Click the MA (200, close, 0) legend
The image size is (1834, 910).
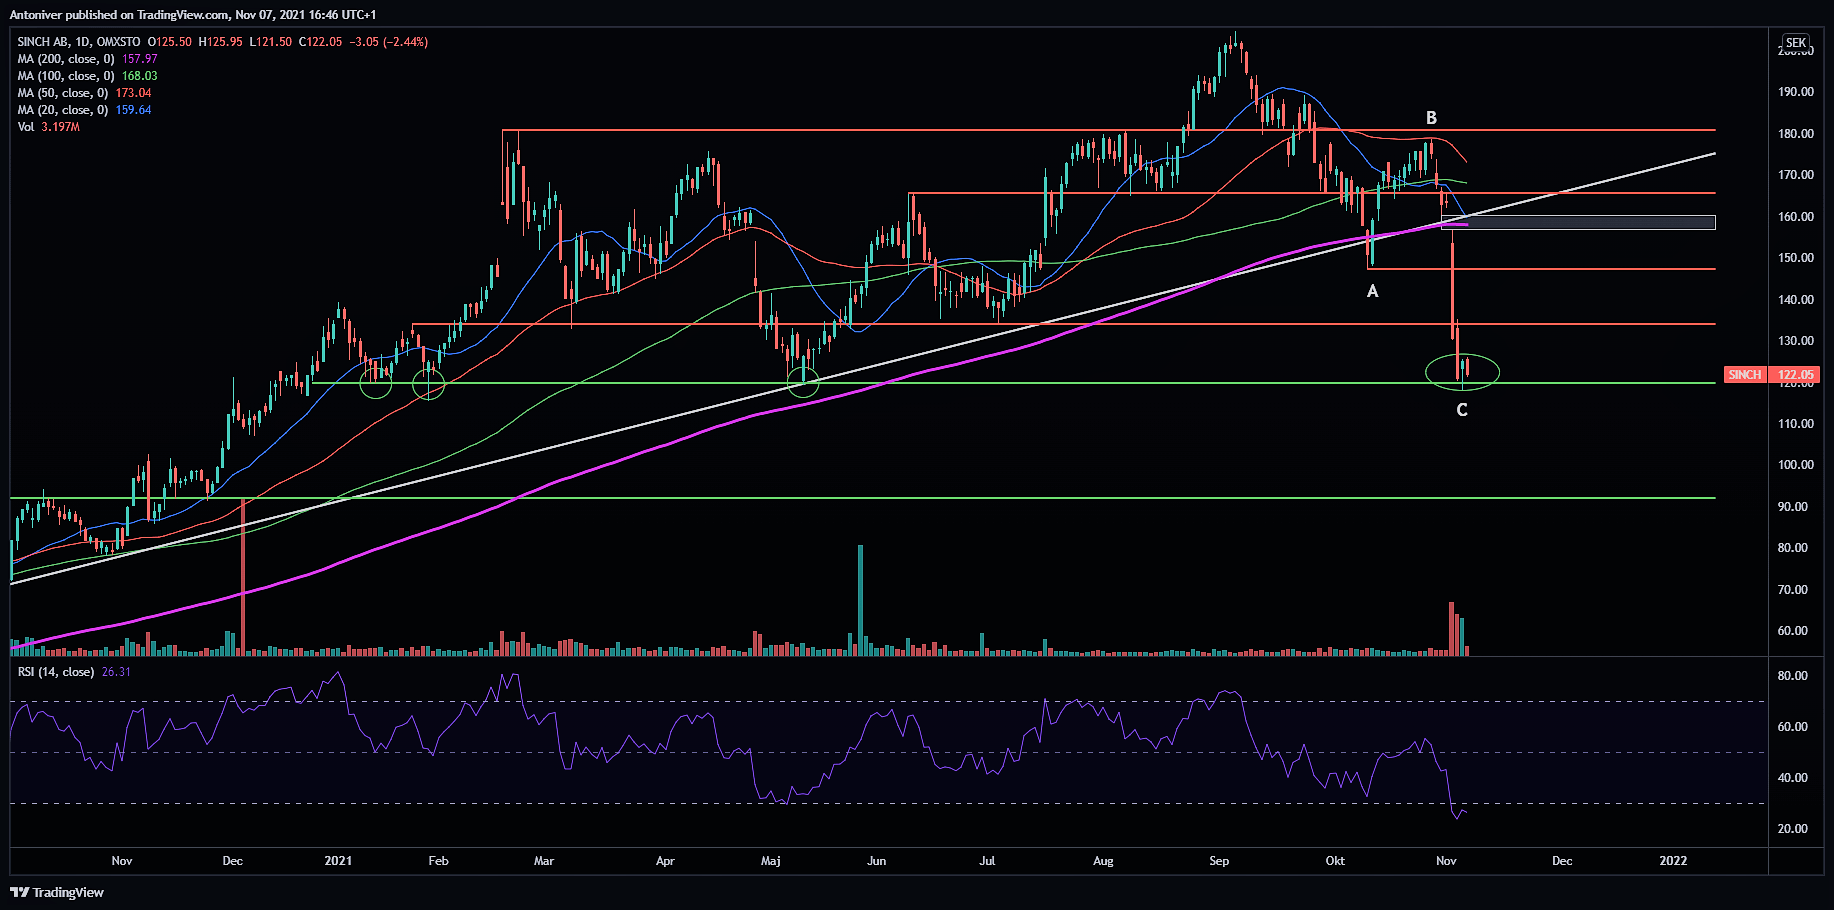pos(66,59)
